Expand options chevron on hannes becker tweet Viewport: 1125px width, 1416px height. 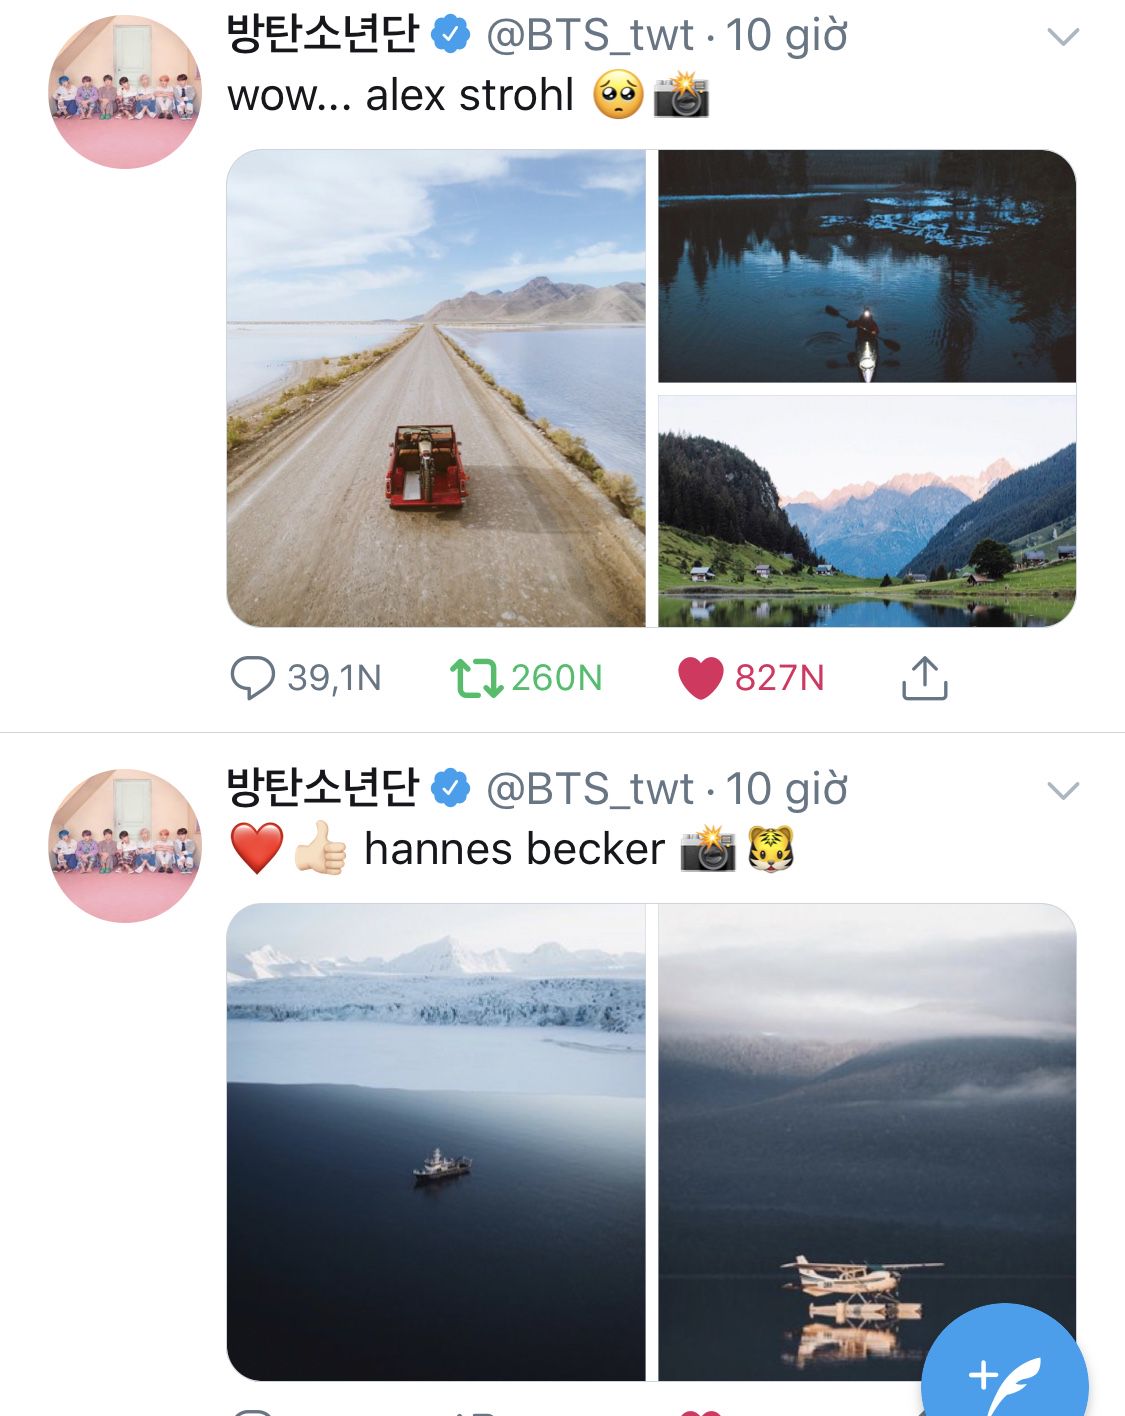click(x=1062, y=791)
